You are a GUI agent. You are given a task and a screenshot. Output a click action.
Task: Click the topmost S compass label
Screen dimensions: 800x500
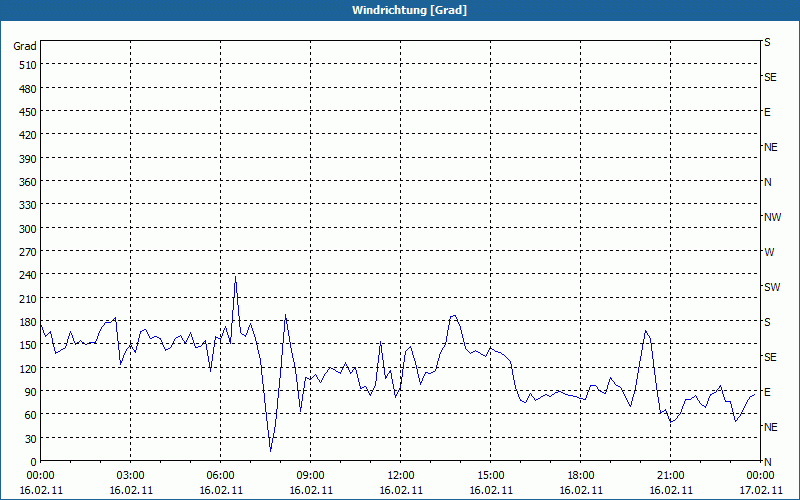coord(767,42)
